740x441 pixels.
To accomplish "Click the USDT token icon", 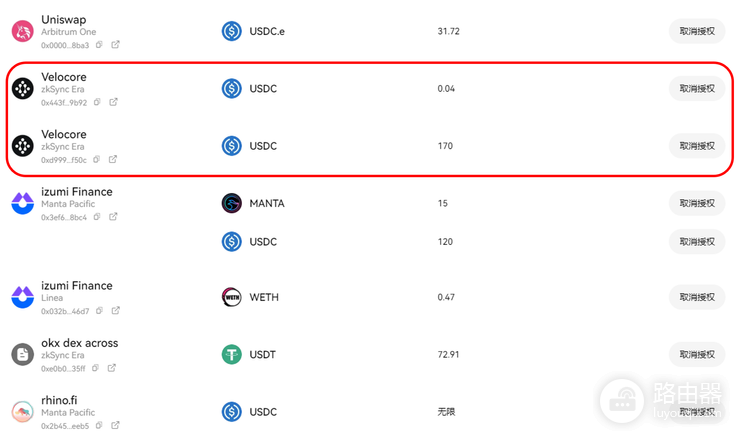I will [x=231, y=355].
